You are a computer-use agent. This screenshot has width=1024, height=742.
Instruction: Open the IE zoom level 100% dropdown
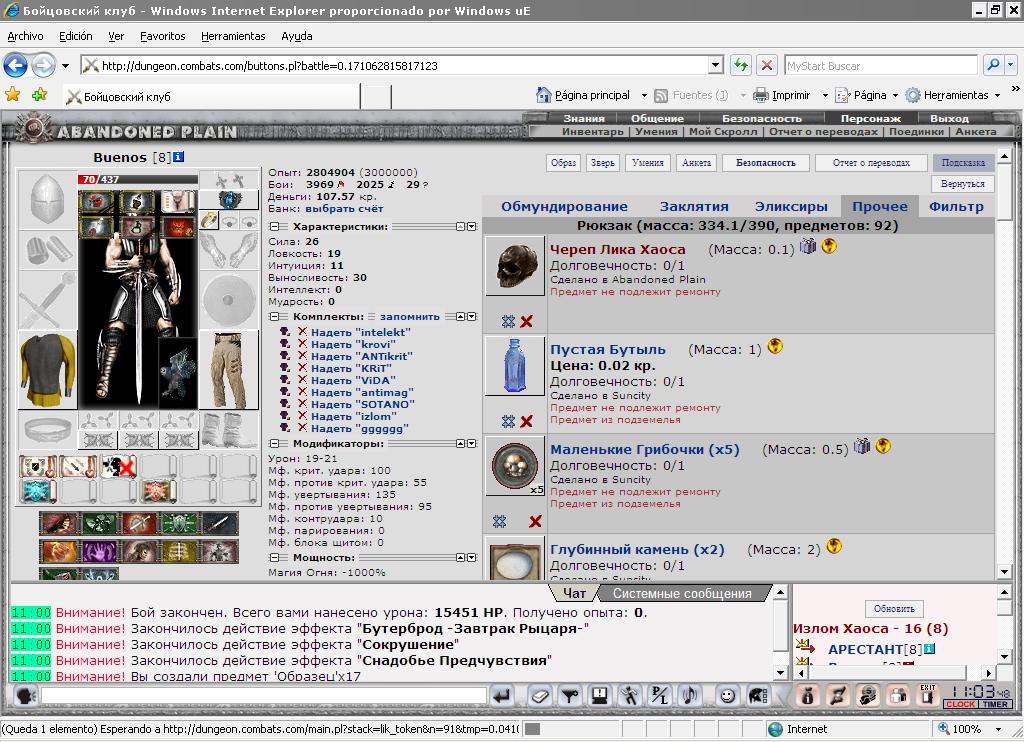[998, 729]
